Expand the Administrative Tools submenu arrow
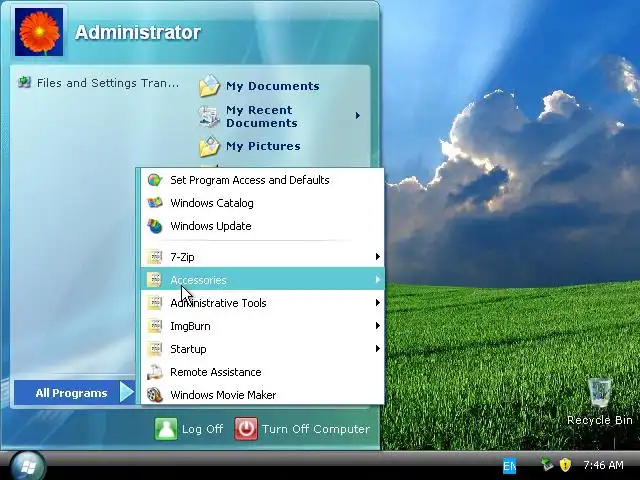 pyautogui.click(x=378, y=302)
